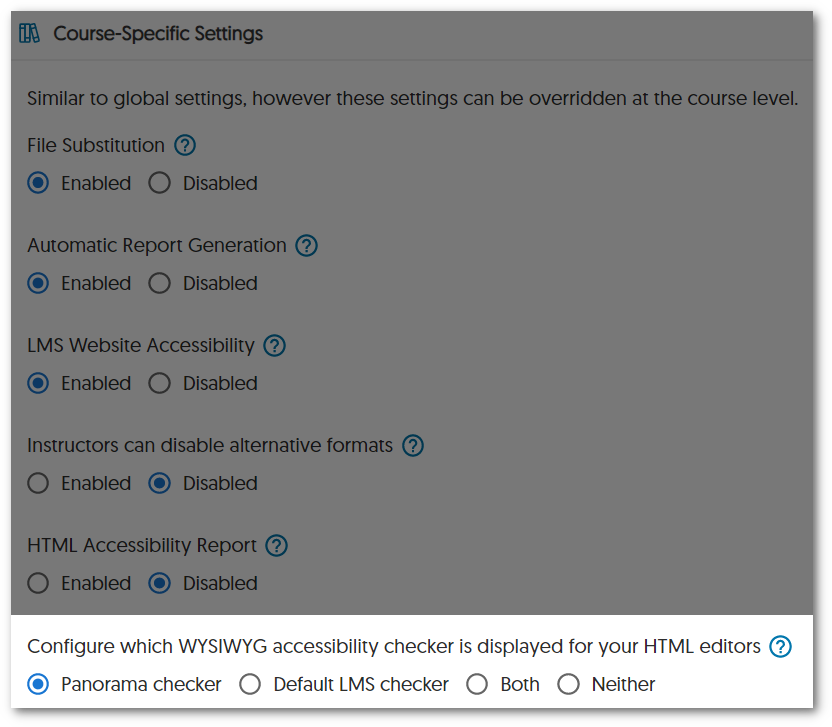Enable HTML Accessibility Report
832x727 pixels.
(x=39, y=584)
